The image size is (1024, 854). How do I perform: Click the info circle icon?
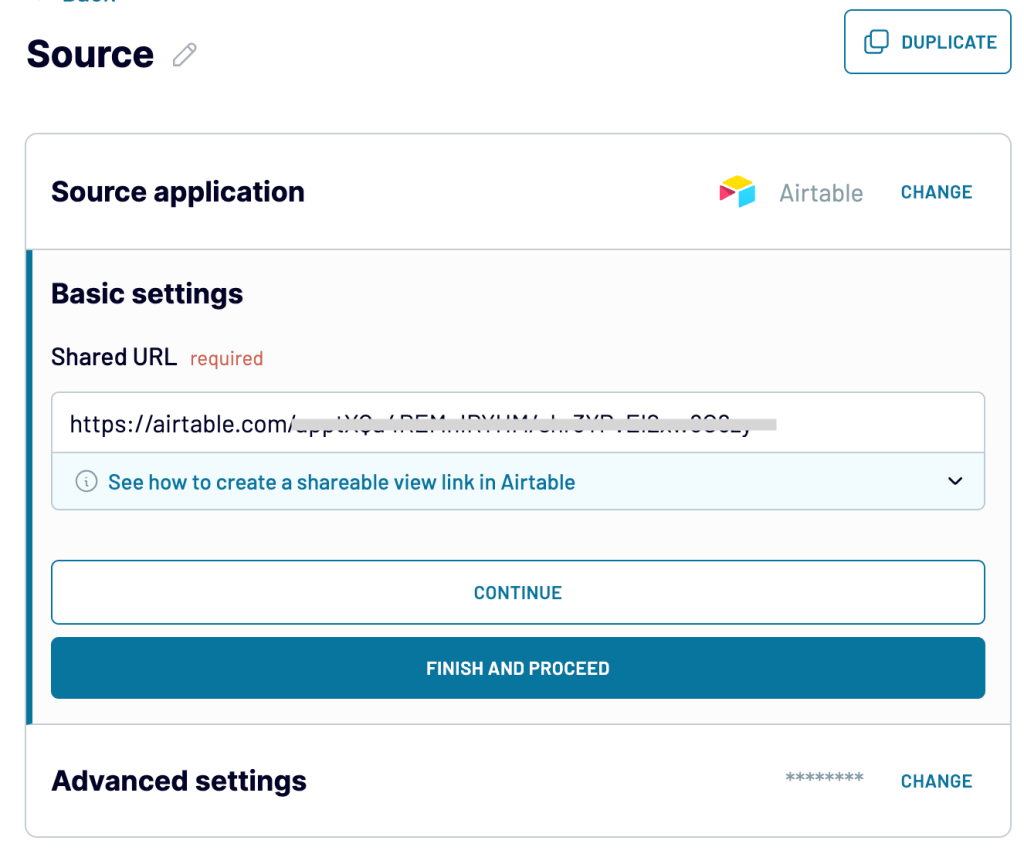pyautogui.click(x=86, y=481)
